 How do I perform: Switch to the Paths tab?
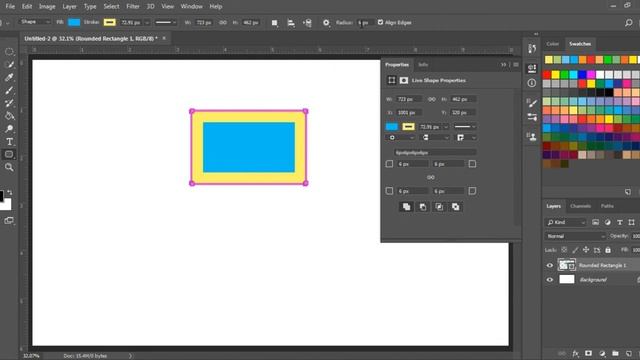(x=607, y=206)
